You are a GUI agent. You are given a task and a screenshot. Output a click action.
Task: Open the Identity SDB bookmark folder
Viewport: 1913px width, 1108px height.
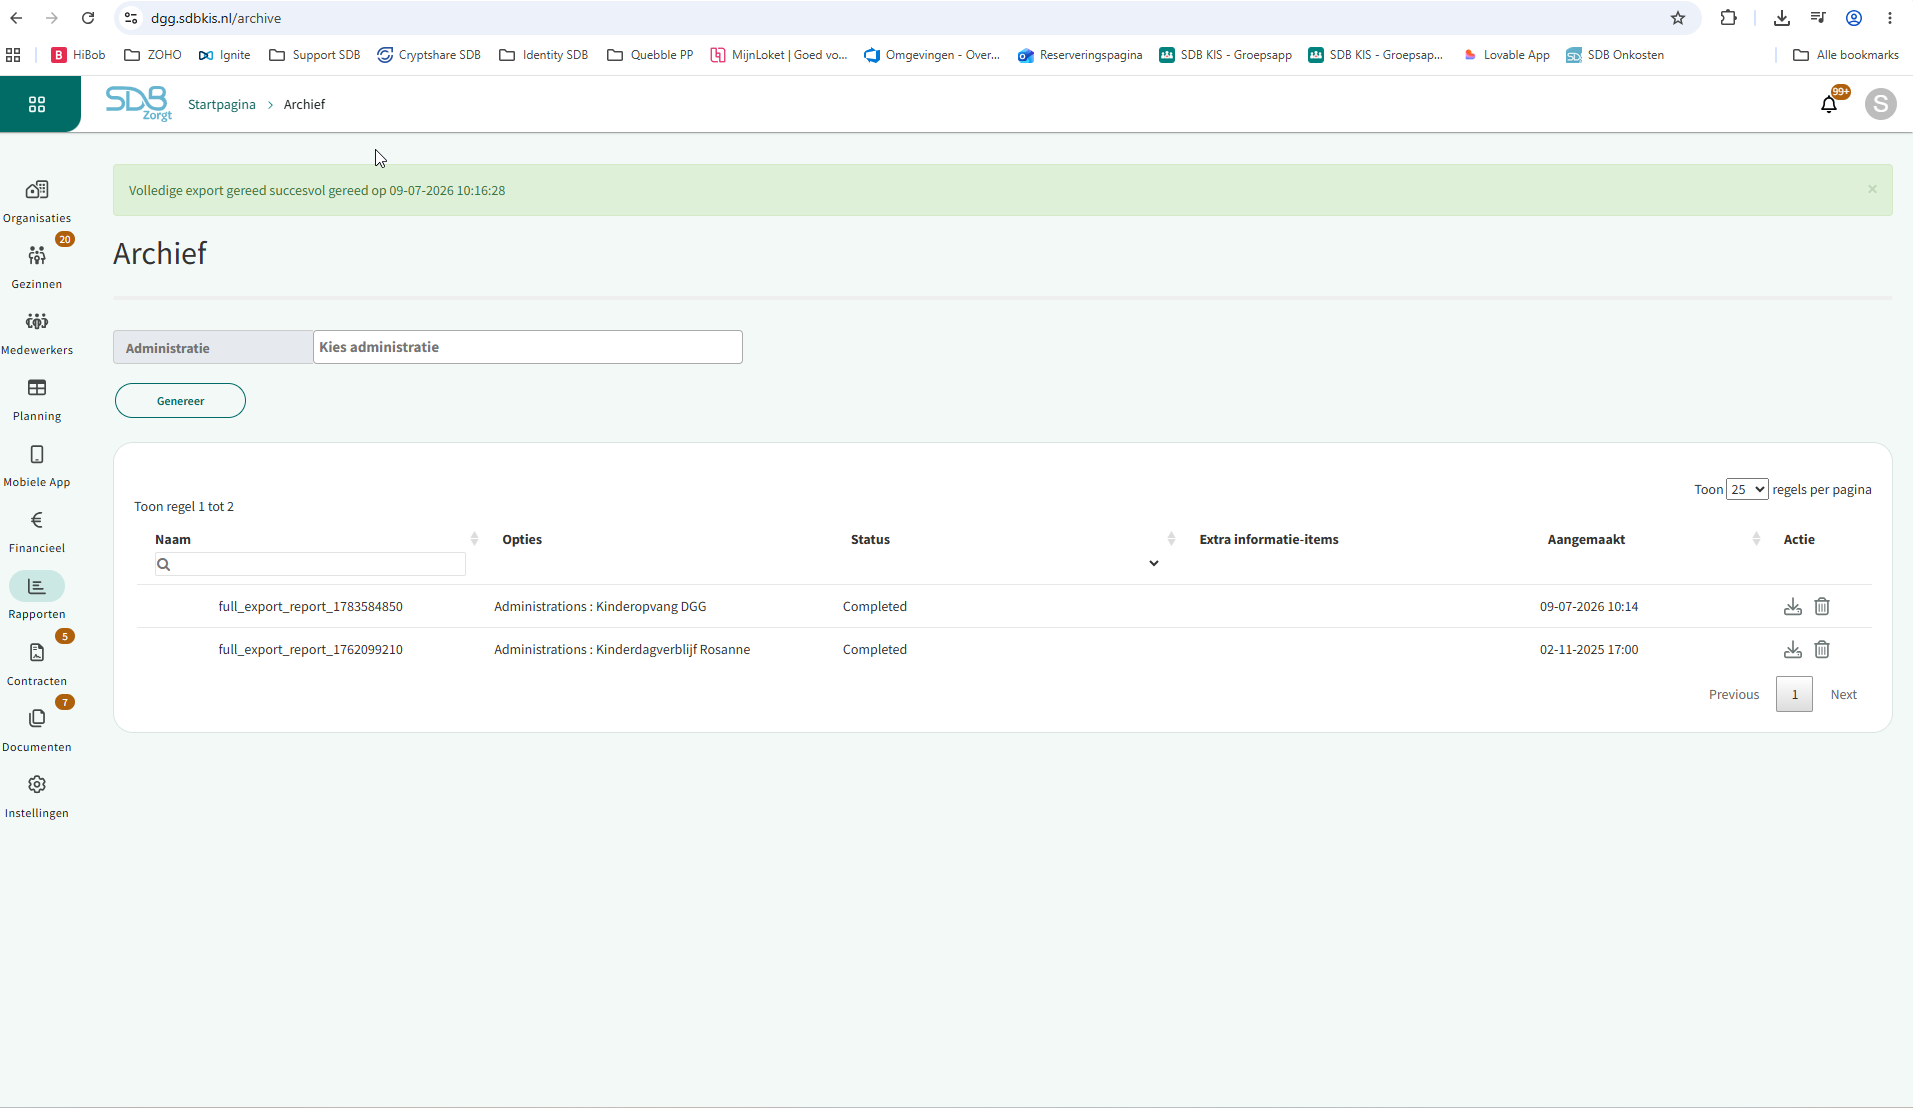(x=544, y=55)
